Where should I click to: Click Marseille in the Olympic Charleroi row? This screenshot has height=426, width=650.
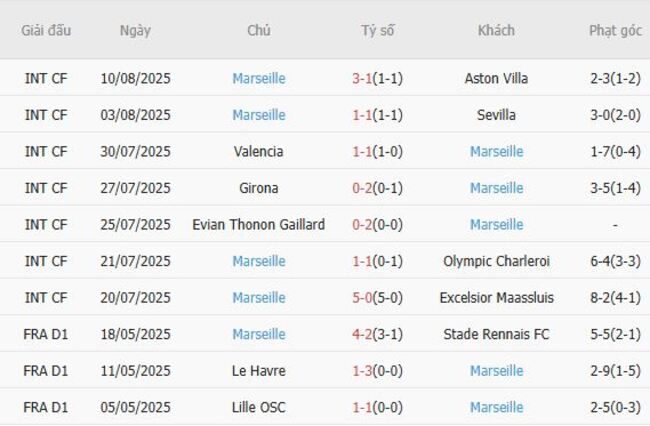click(259, 261)
